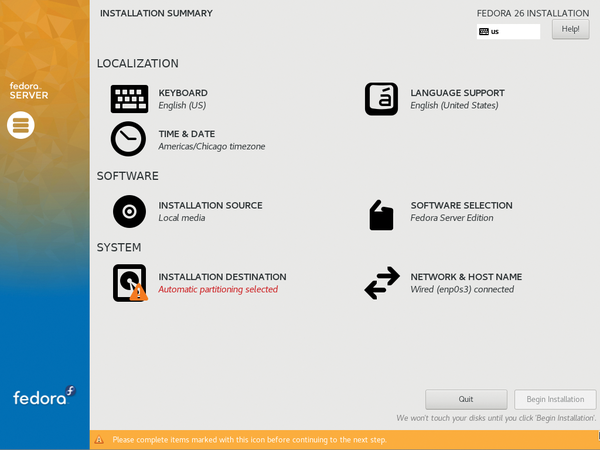Select the TIME & DATE label

coord(187,134)
